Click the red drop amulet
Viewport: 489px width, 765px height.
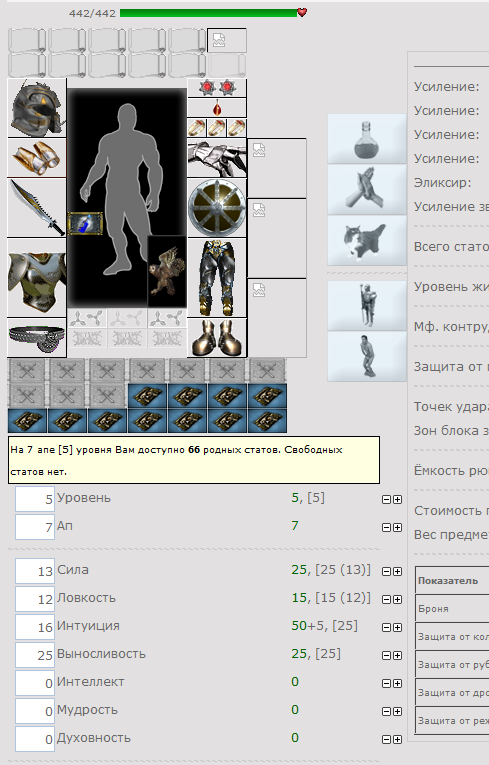(217, 108)
